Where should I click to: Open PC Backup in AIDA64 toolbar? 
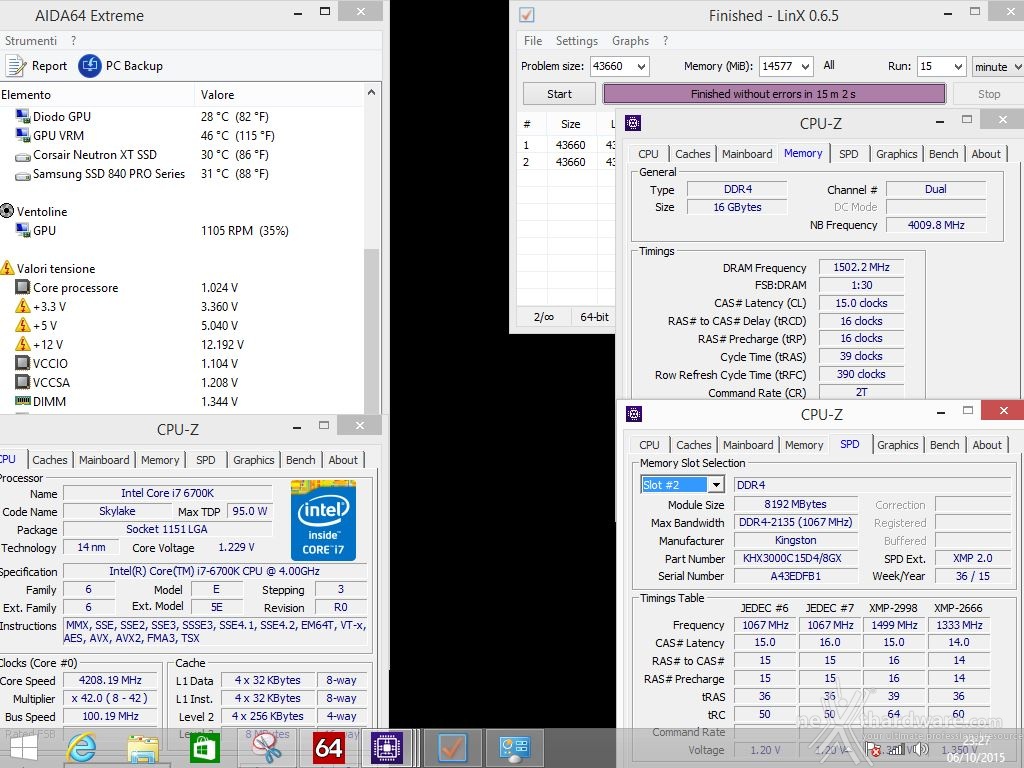coord(120,66)
